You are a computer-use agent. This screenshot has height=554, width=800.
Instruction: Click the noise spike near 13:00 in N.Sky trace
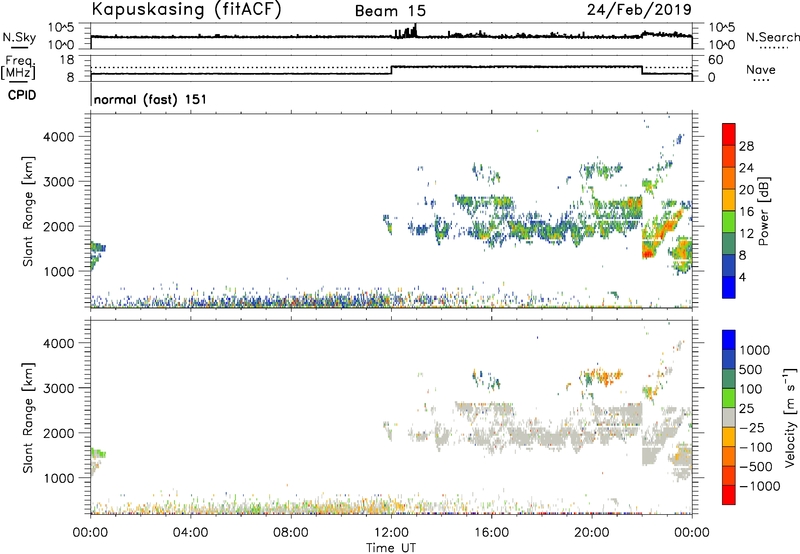415,30
